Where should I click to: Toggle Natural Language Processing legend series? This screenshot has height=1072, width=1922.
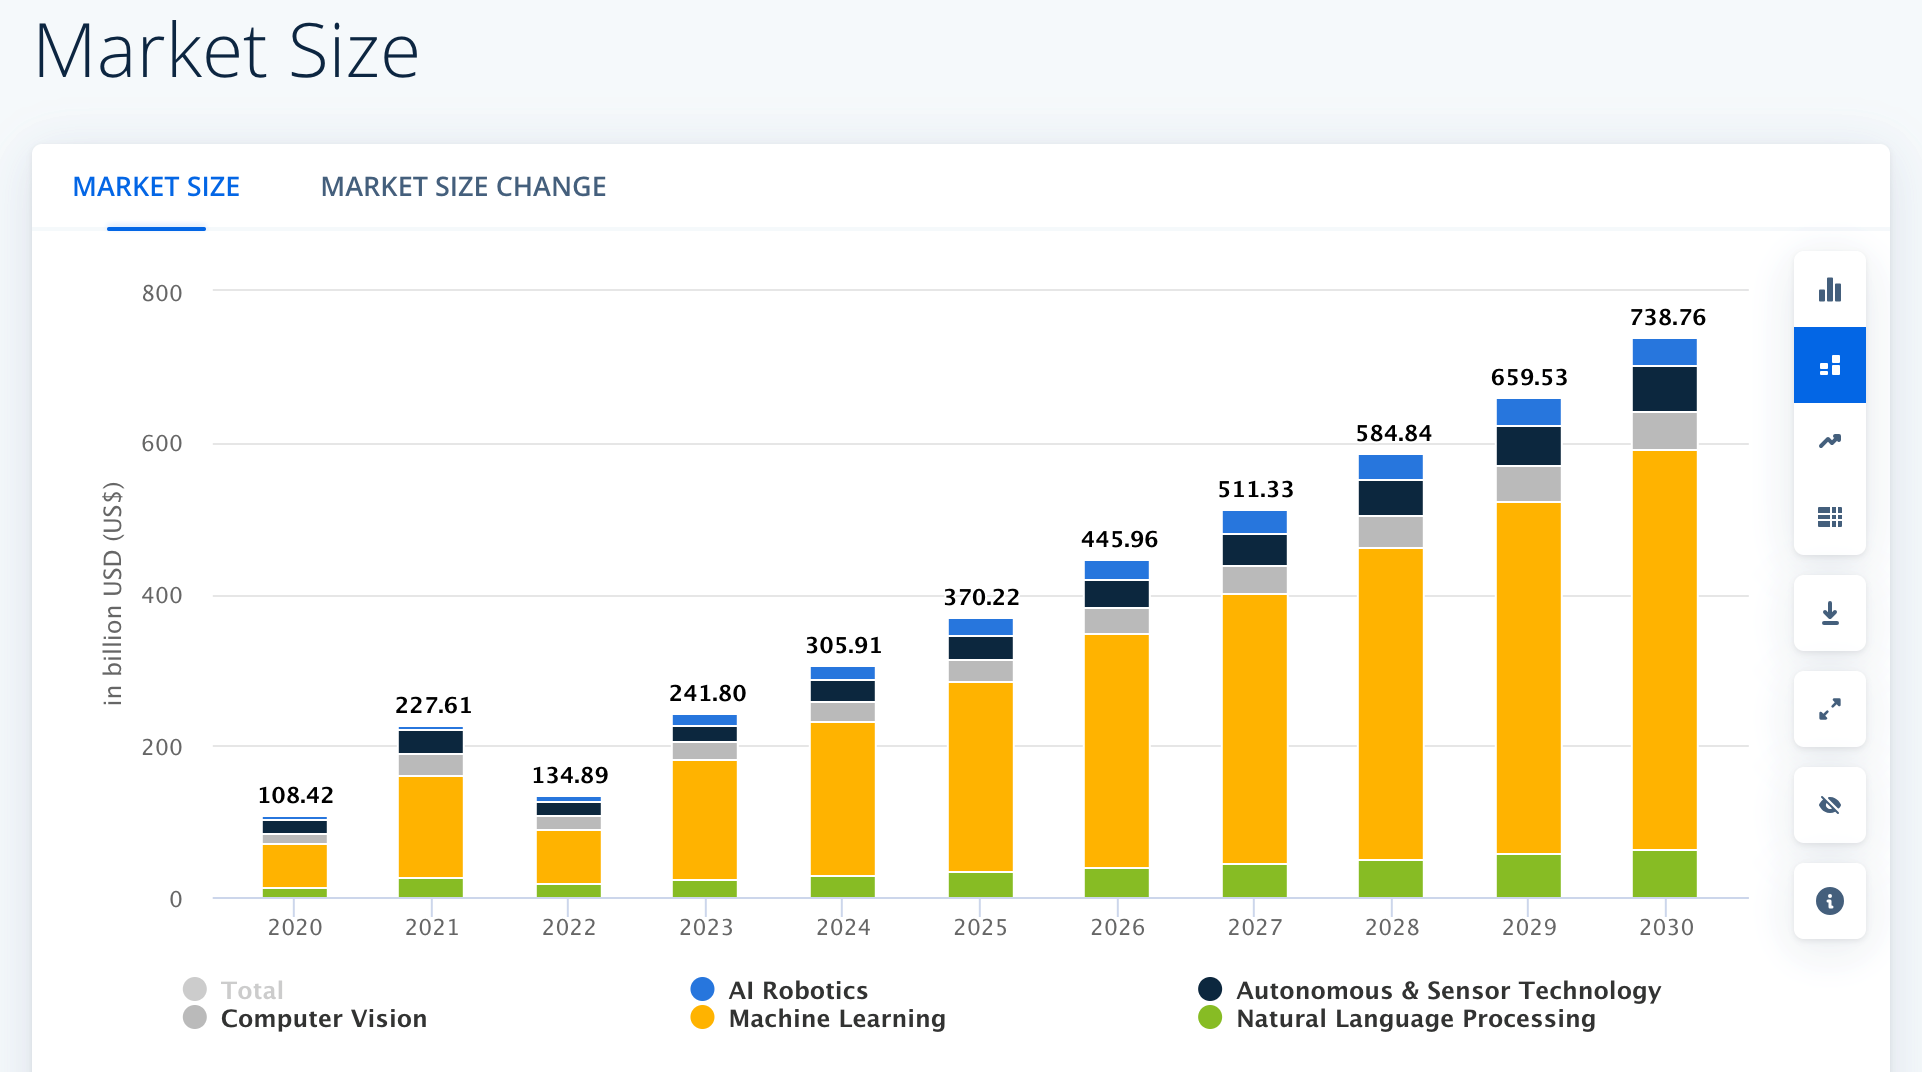pos(1397,1018)
